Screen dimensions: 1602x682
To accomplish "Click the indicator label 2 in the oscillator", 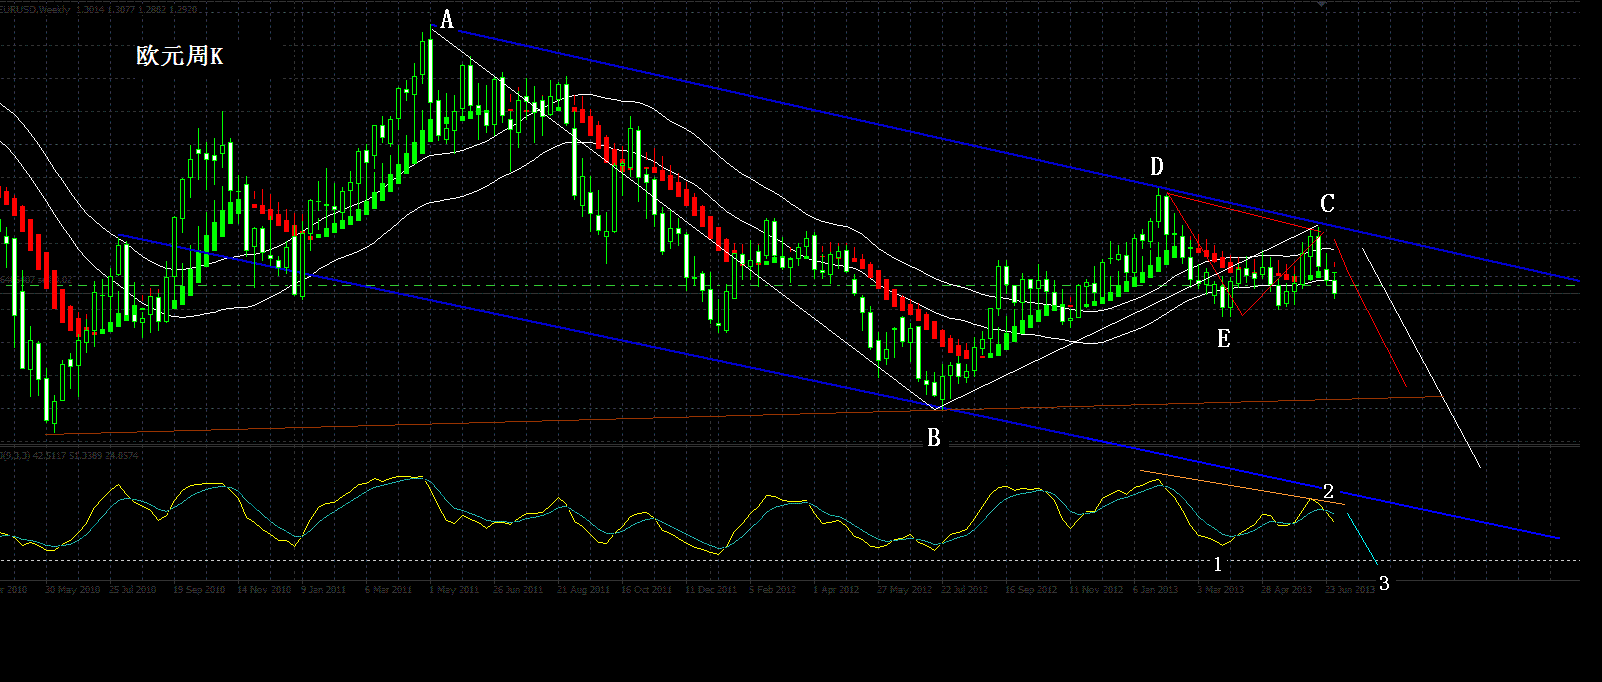I will pyautogui.click(x=1328, y=491).
